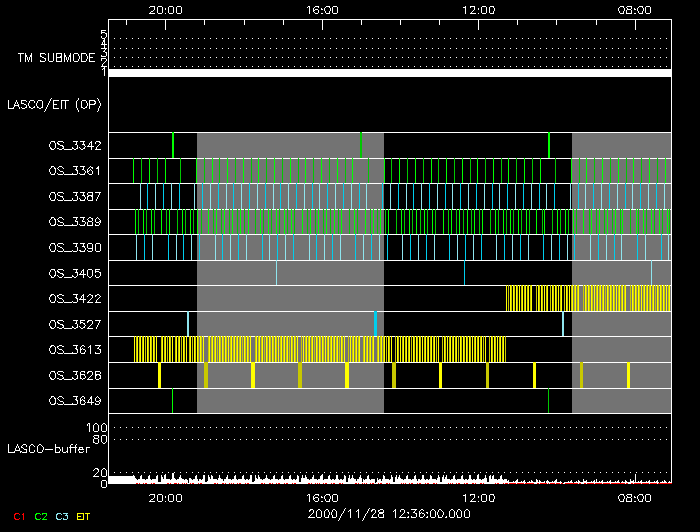Click the LASCO/EIT (OP) row label
700x532 pixels.
click(54, 105)
